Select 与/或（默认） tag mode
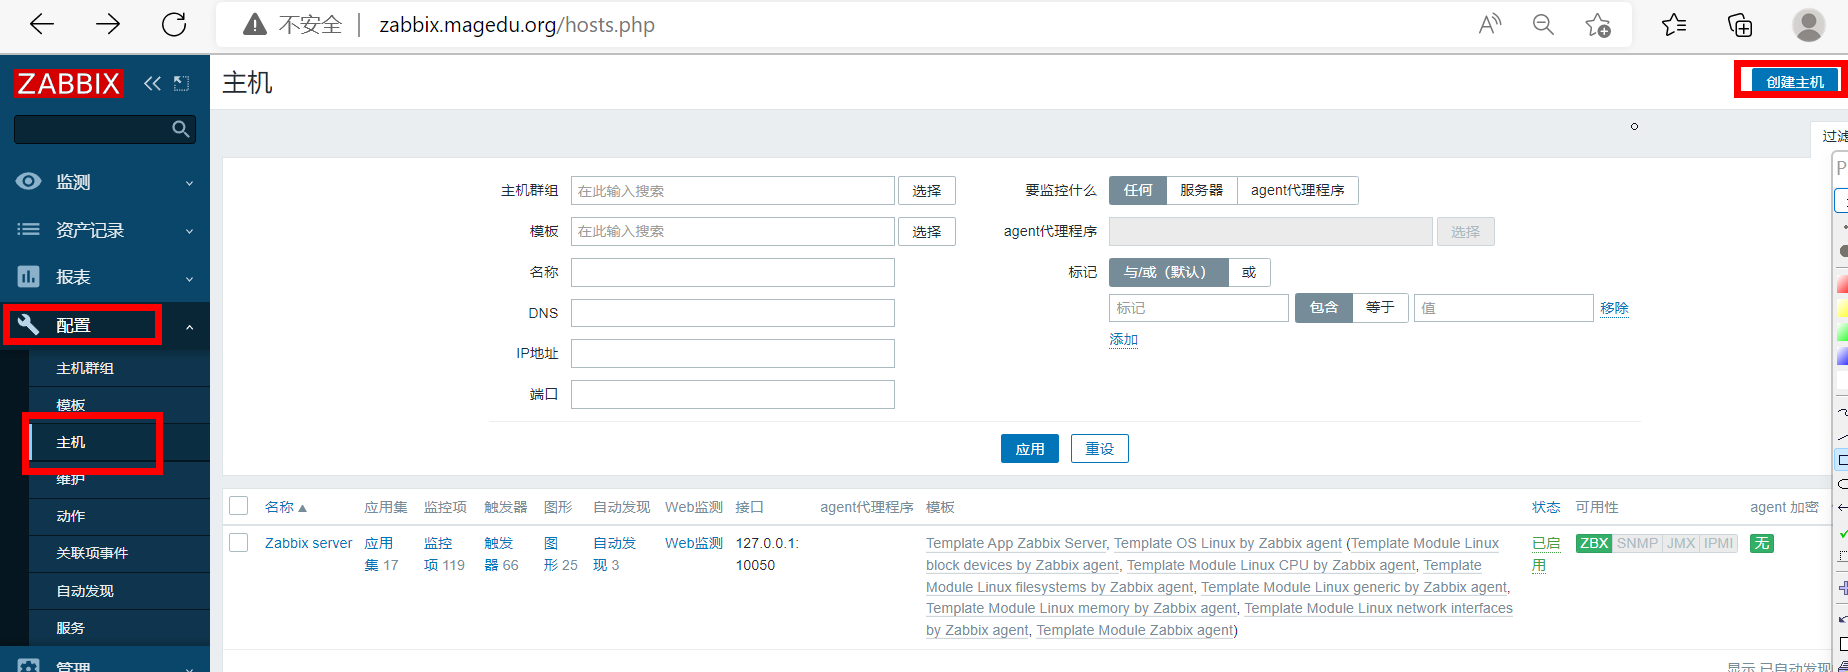 (1168, 272)
